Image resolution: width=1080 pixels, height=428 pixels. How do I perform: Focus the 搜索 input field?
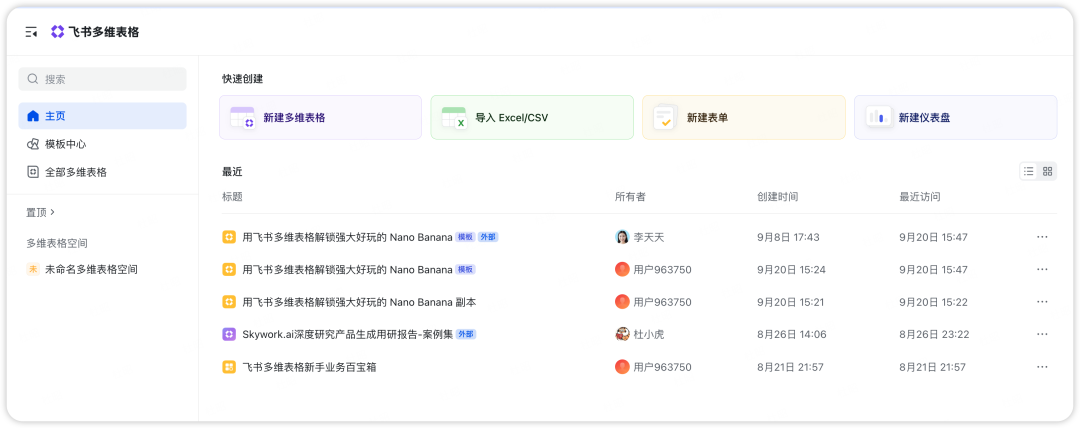click(x=102, y=79)
